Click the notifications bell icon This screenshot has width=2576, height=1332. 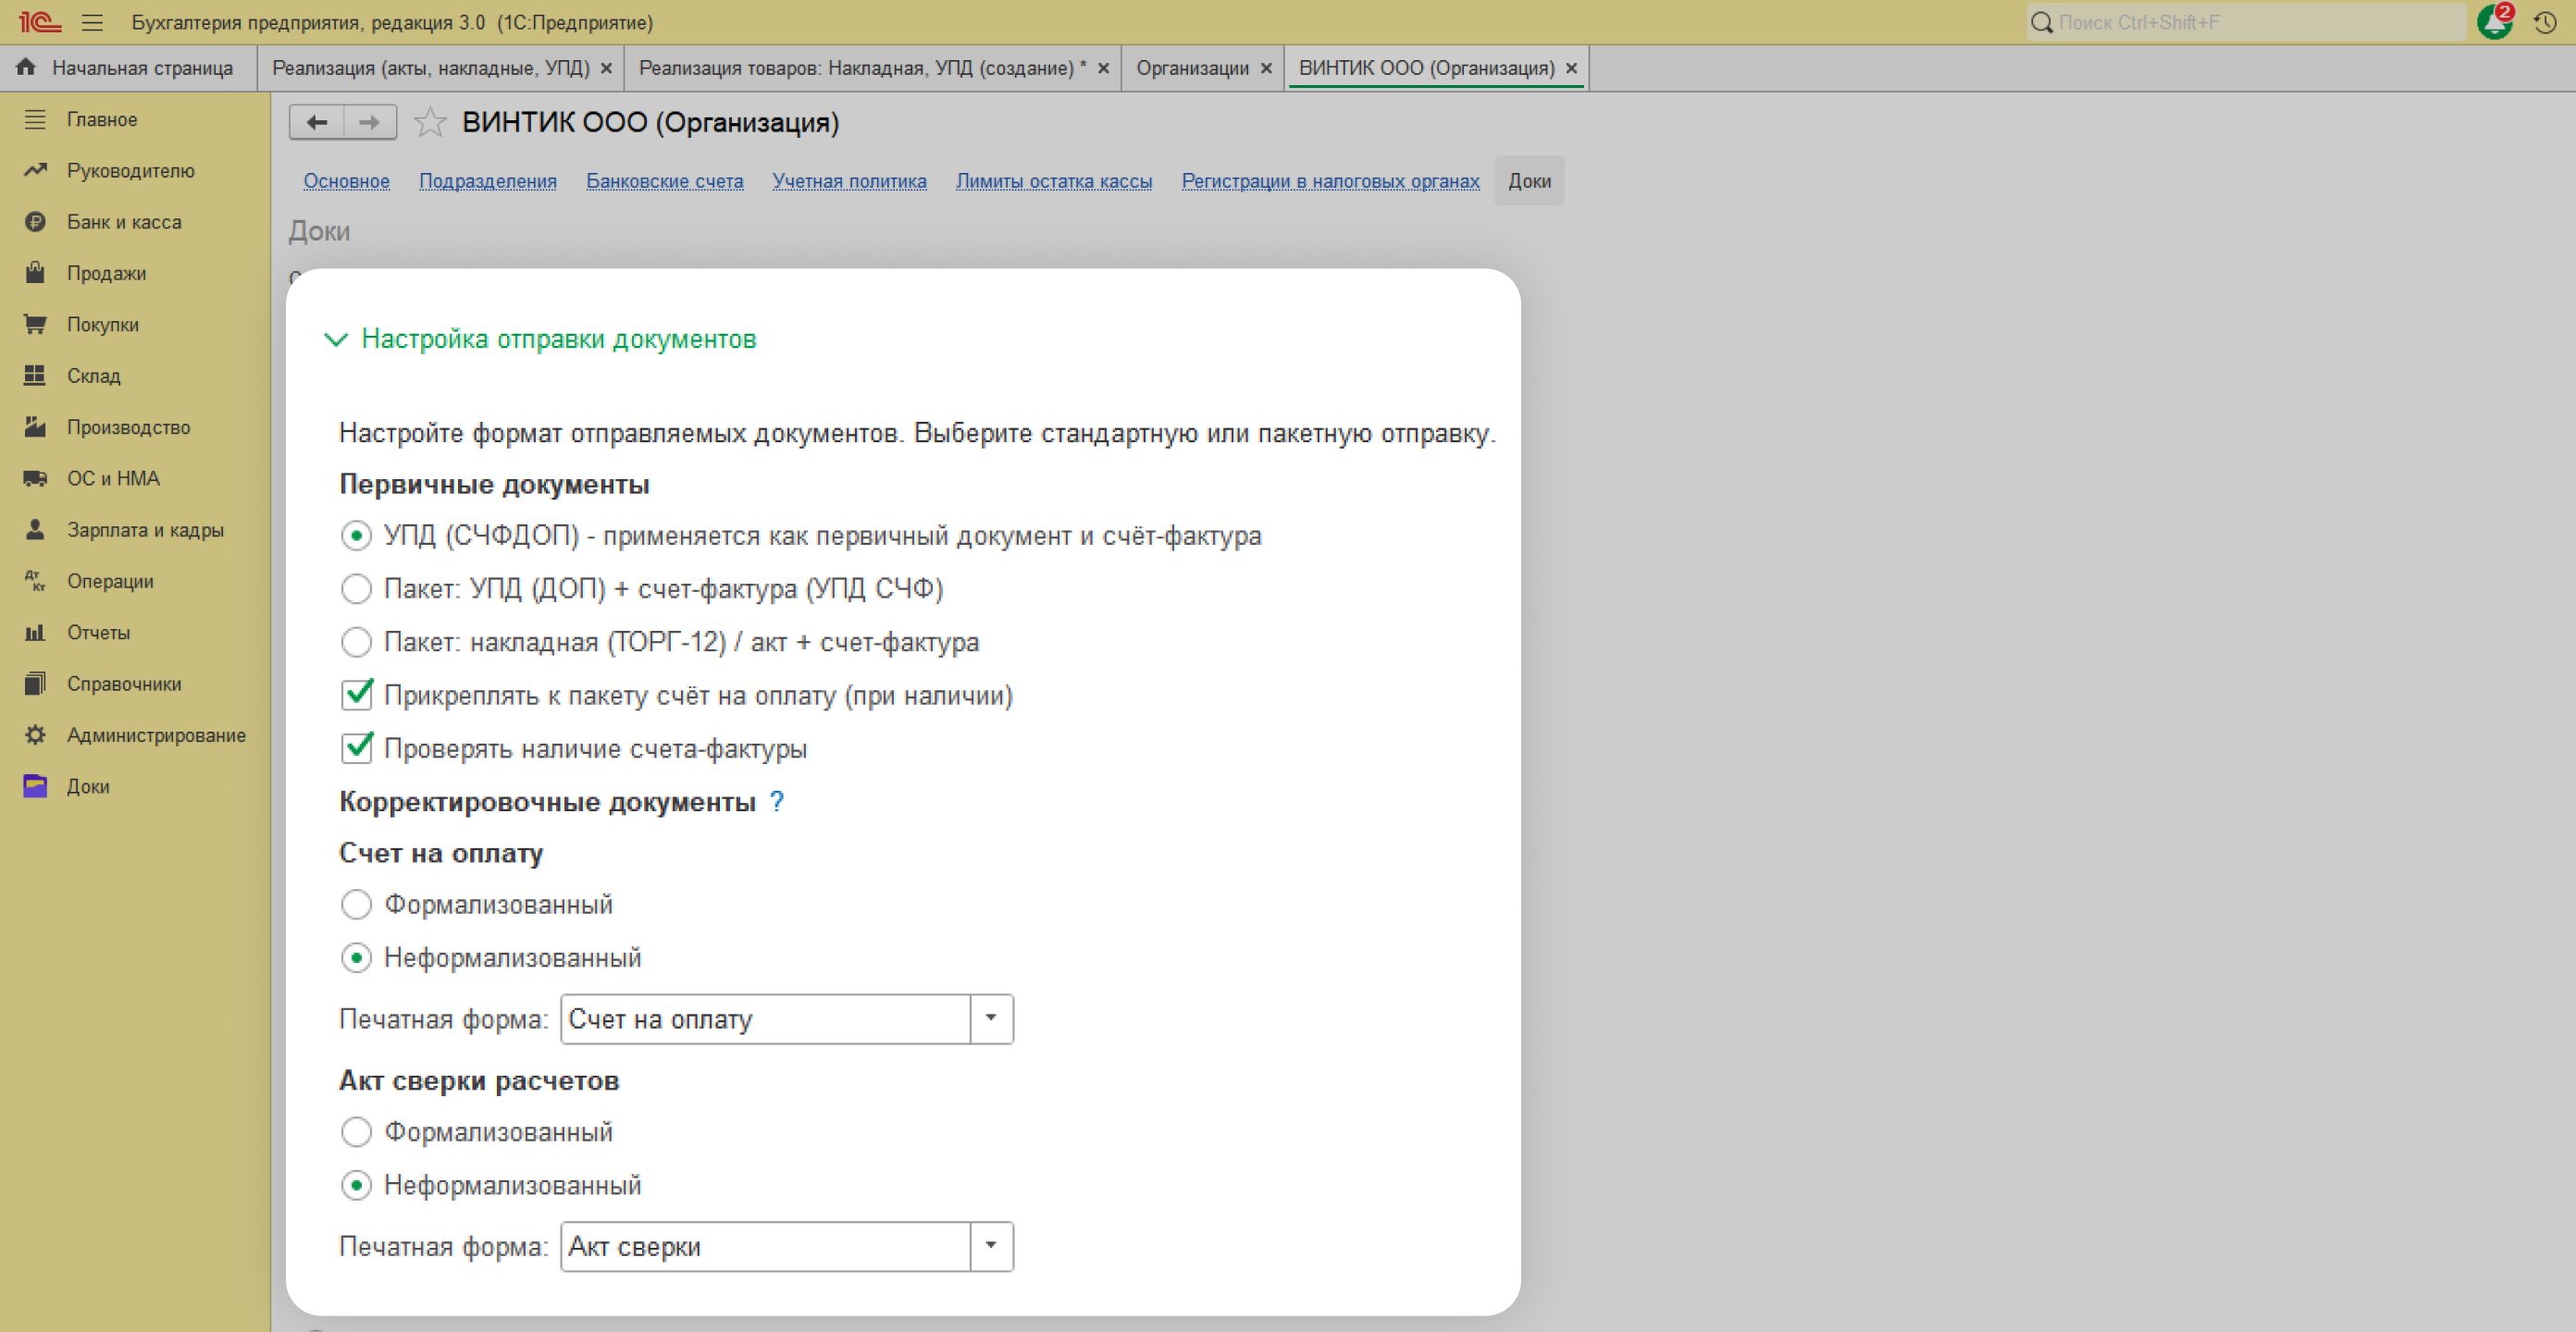tap(2494, 22)
